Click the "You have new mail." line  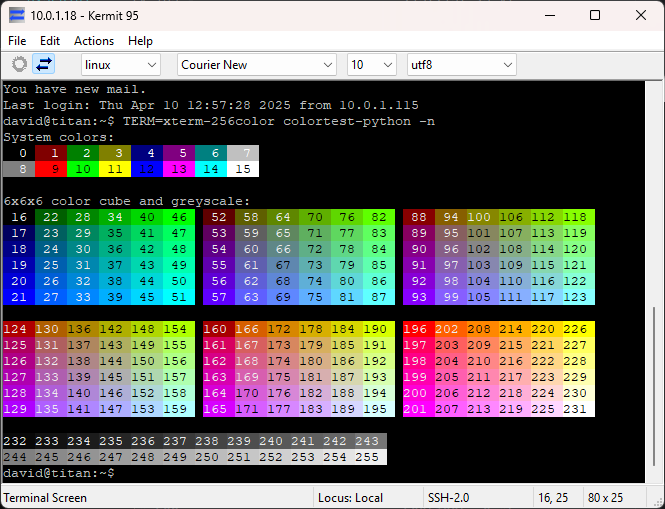tap(75, 89)
